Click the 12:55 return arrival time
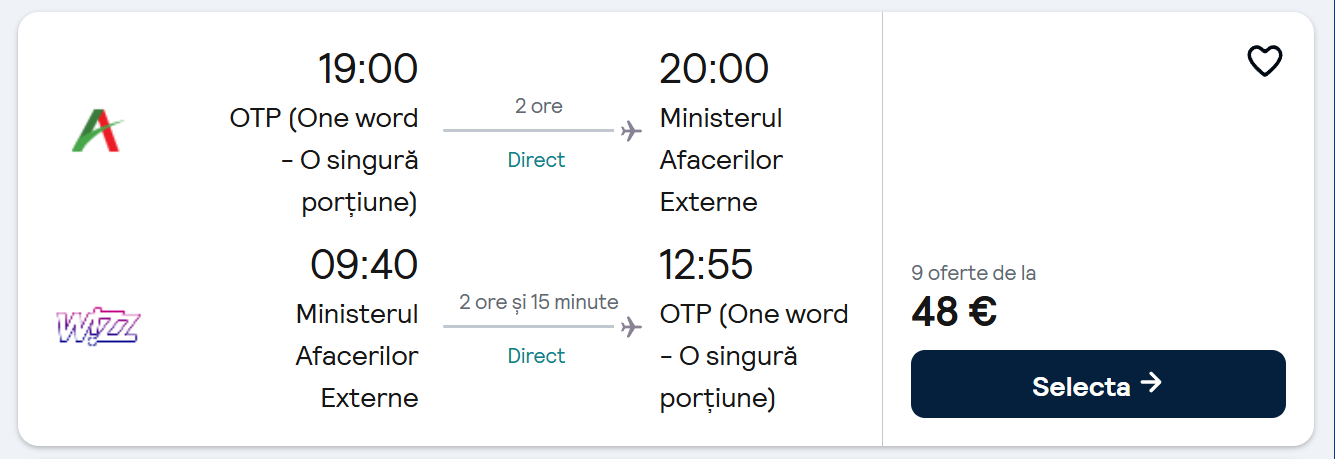Screen dimensions: 1335x459 [706, 265]
